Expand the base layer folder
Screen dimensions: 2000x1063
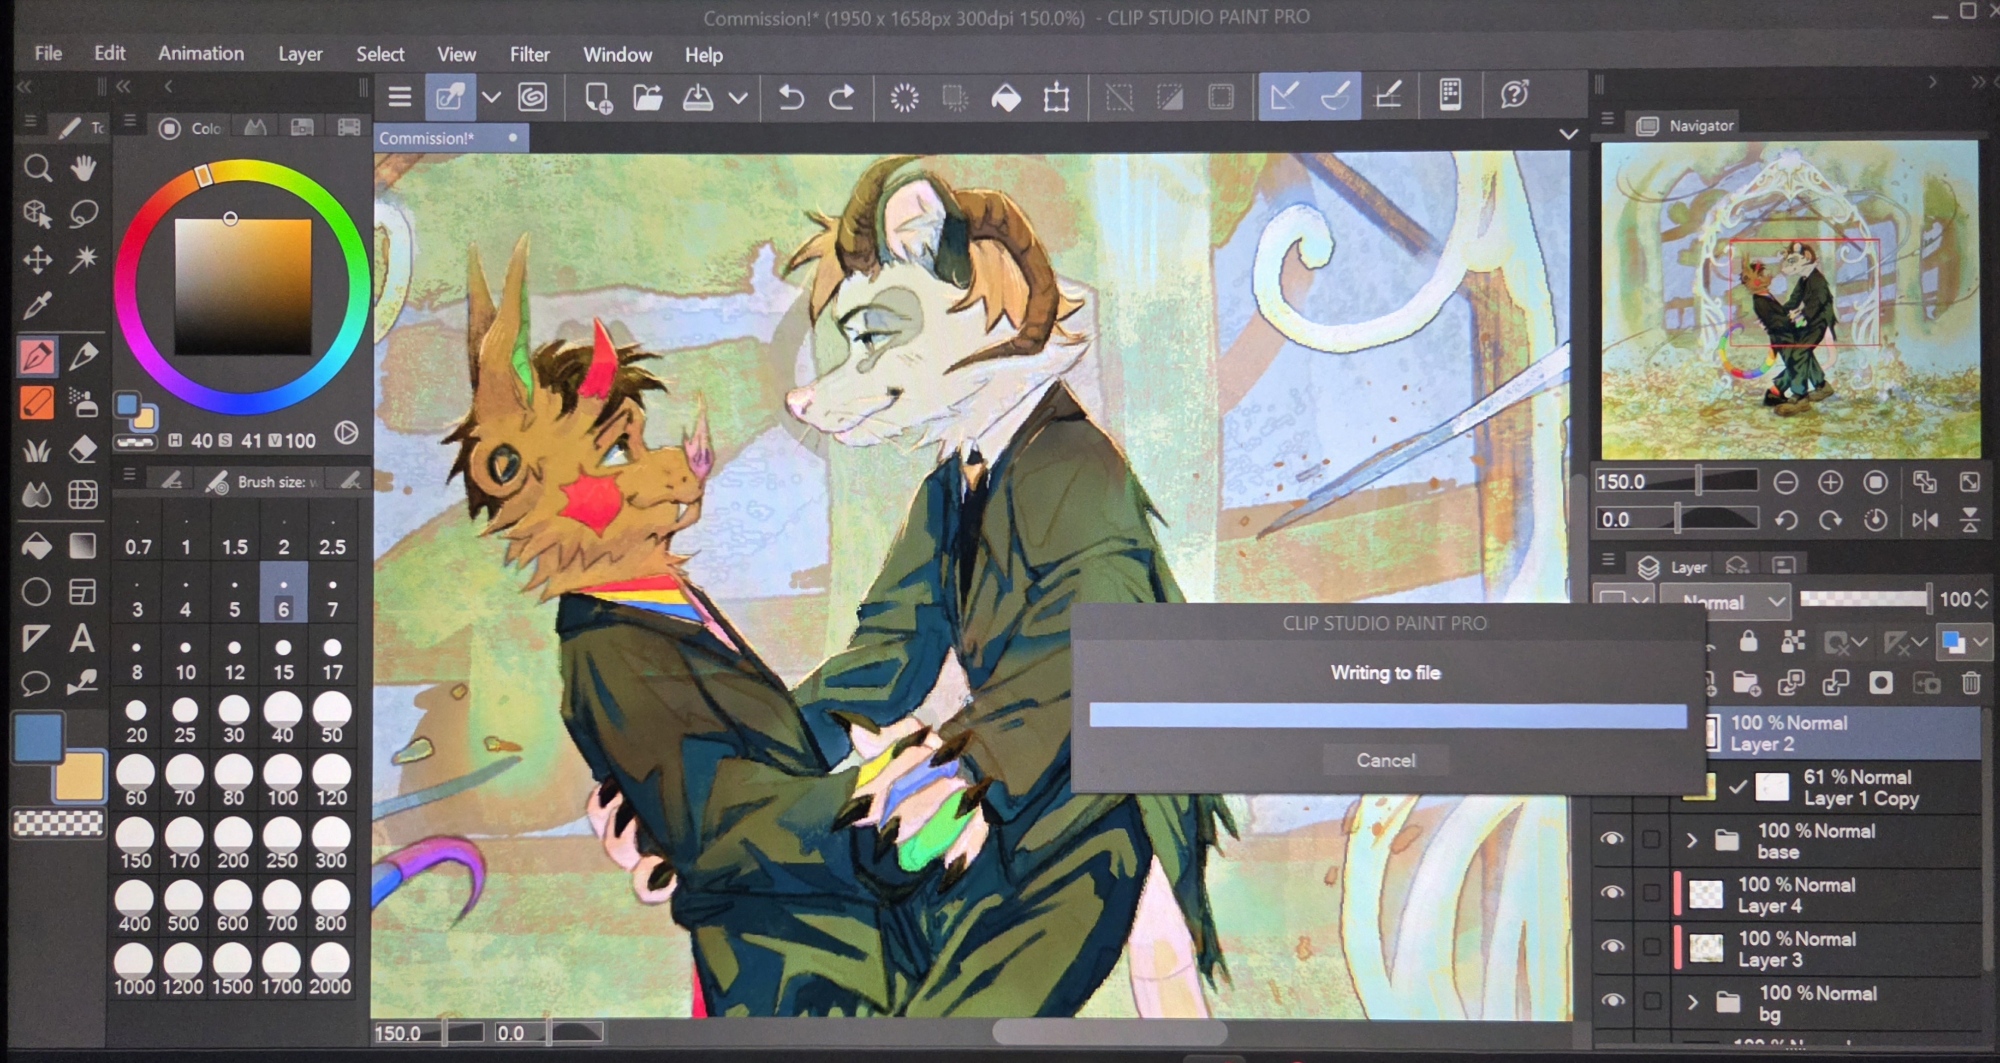click(x=1692, y=840)
